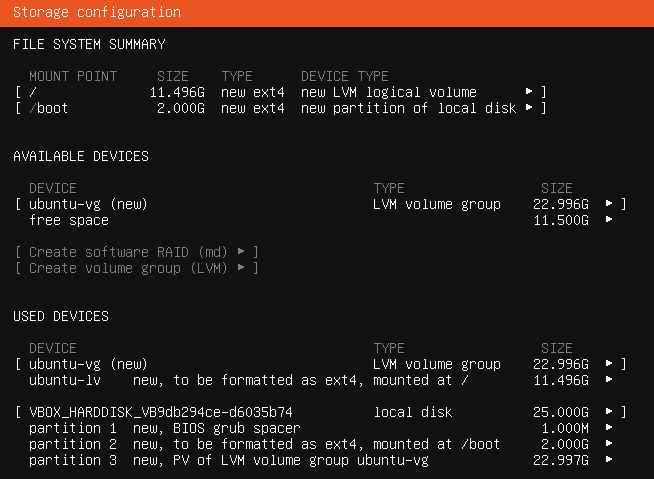
Task: Click arrow next to 11.500G free space
Action: [x=609, y=219]
